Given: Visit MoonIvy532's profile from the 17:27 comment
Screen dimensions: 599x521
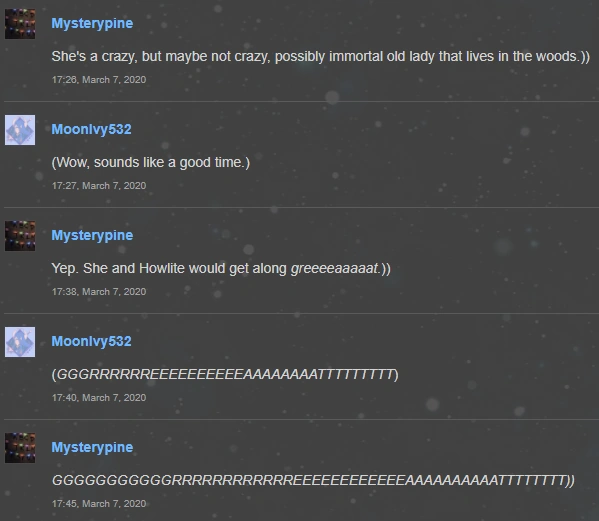Looking at the screenshot, I should pyautogui.click(x=91, y=129).
